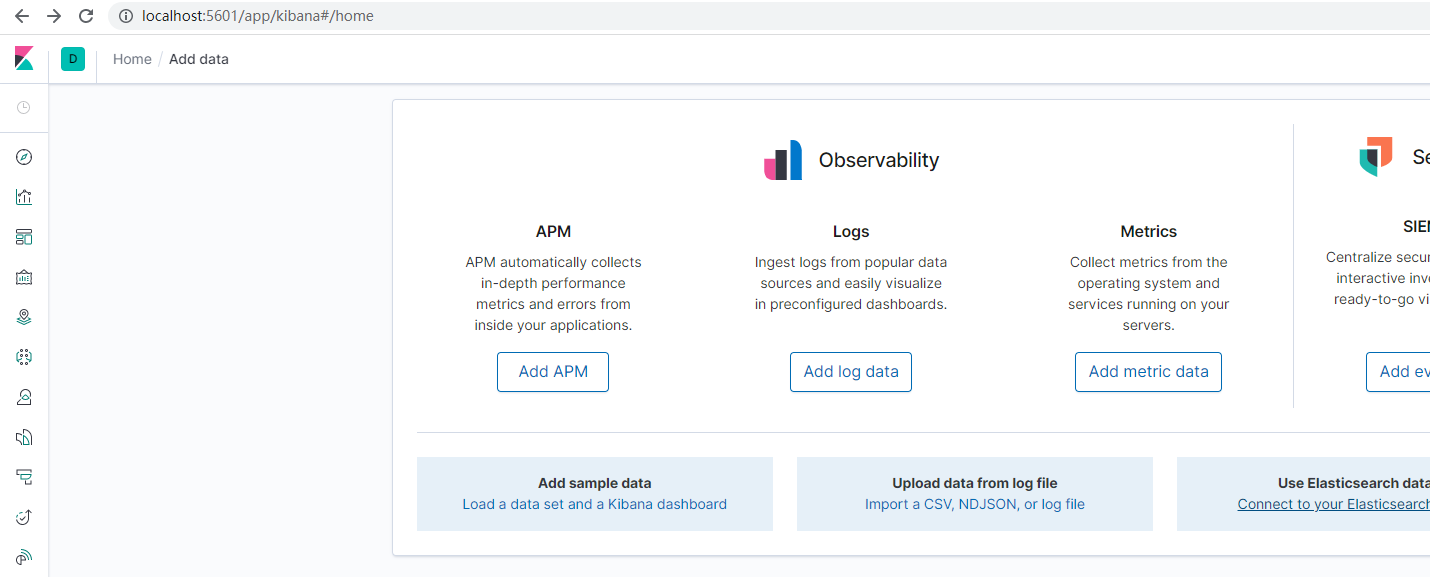
Task: Click the Add metric data button
Action: pyautogui.click(x=1148, y=372)
